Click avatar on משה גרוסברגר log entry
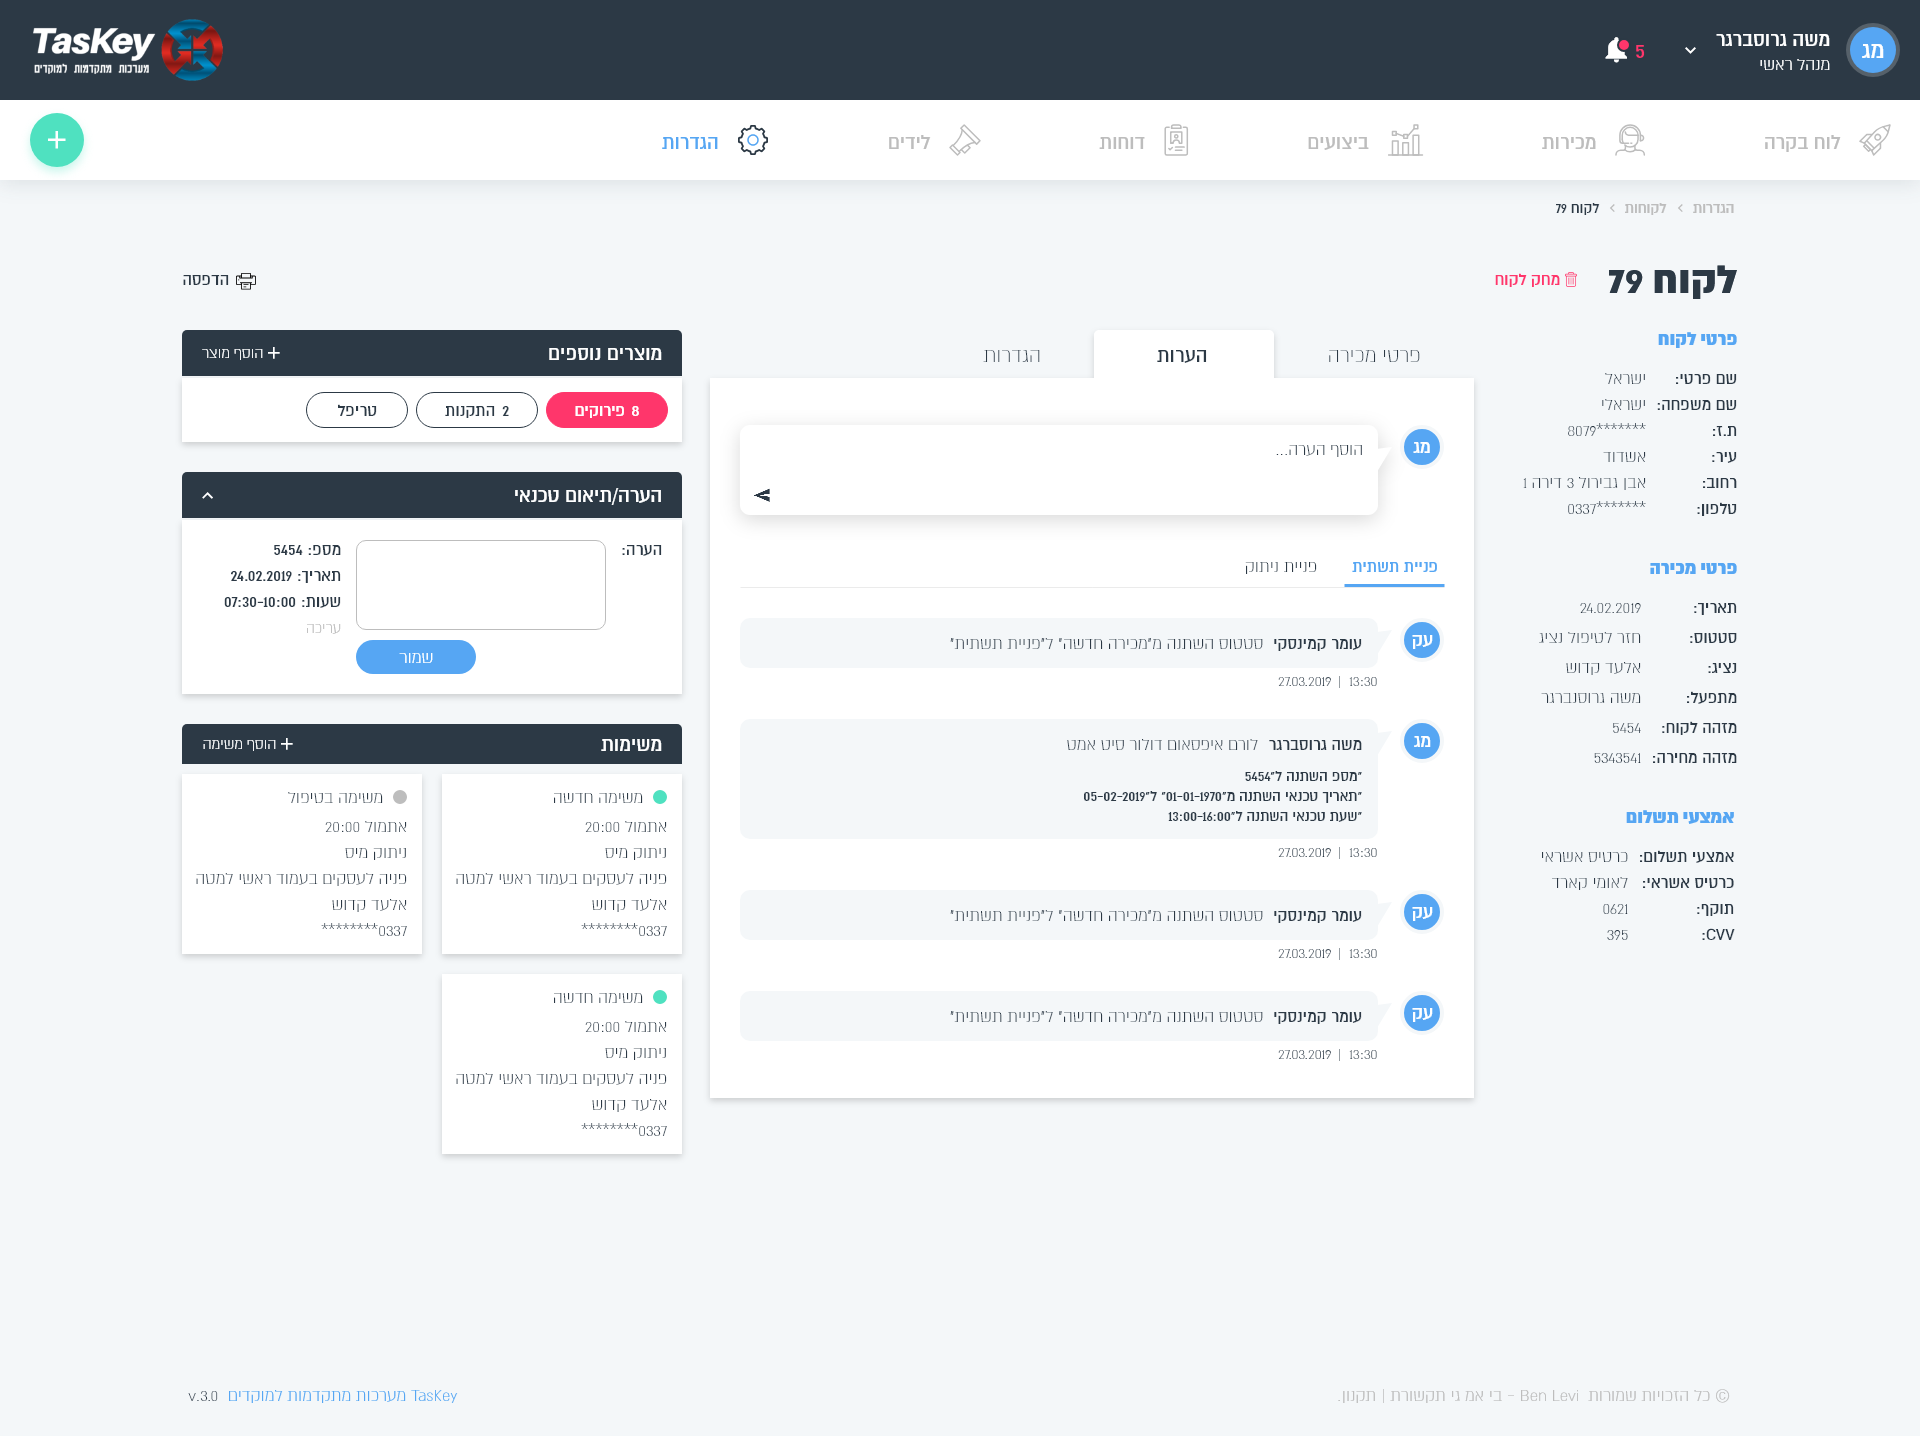The image size is (1920, 1436). point(1422,741)
